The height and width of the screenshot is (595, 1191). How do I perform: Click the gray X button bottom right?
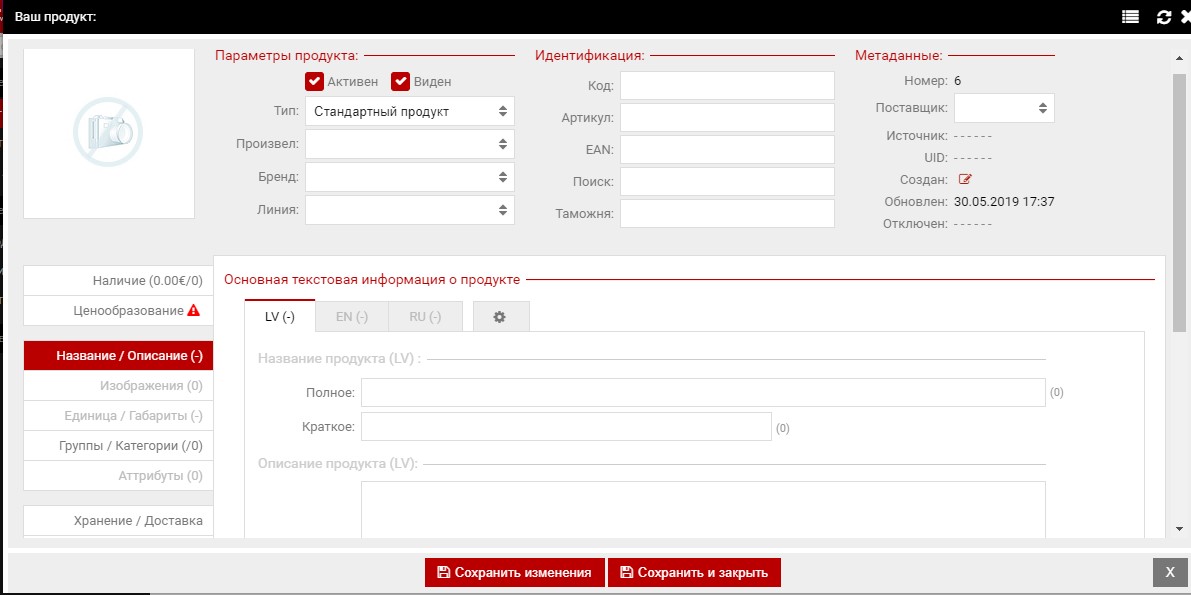(1169, 572)
